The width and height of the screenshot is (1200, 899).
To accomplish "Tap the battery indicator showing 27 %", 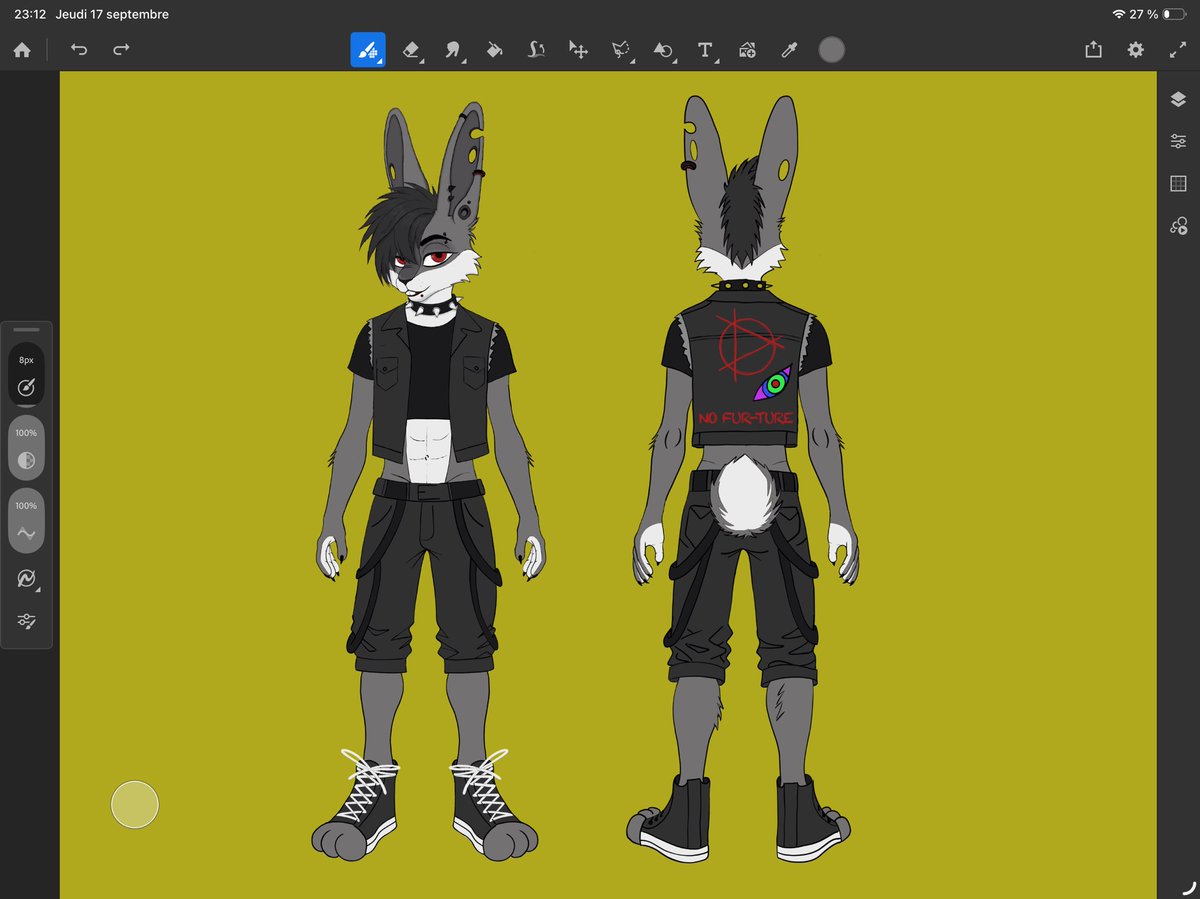I will tap(1159, 14).
